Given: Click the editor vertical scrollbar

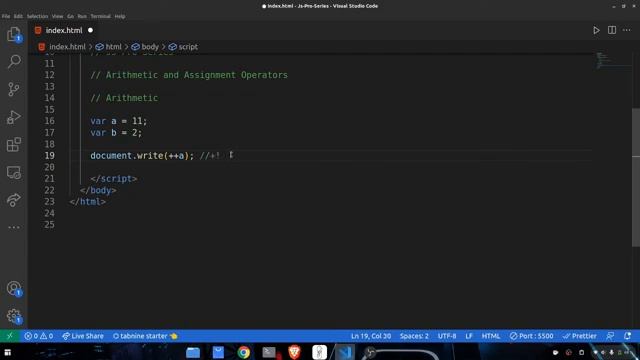Looking at the screenshot, I should tap(636, 178).
